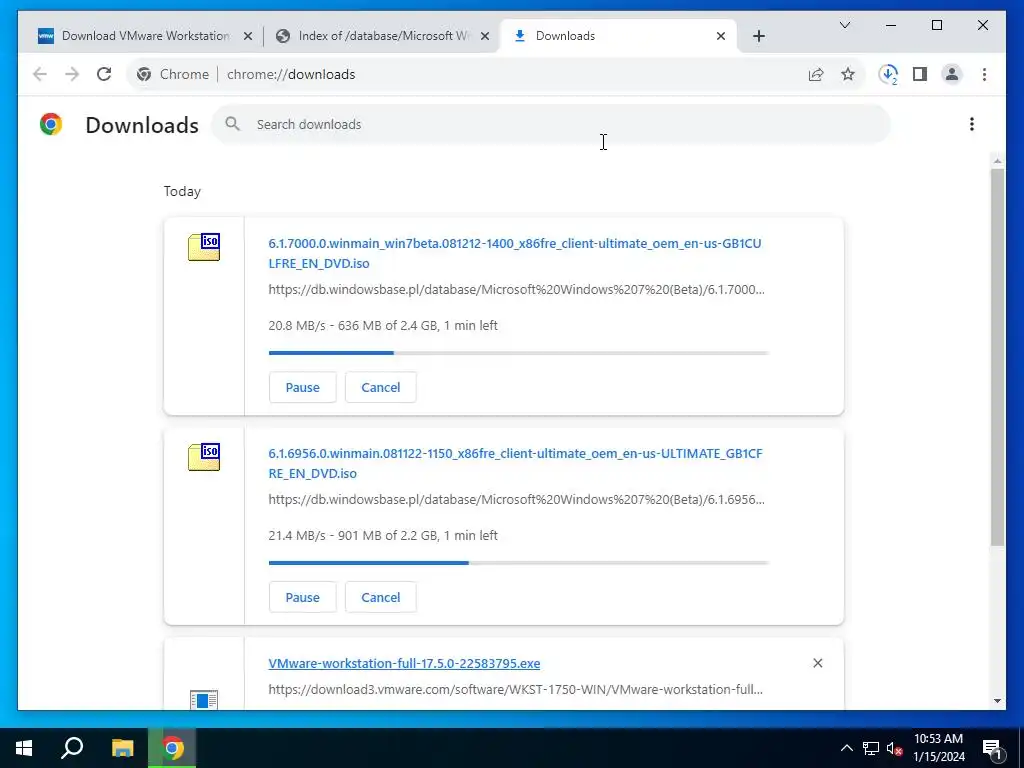Viewport: 1024px width, 768px height.
Task: Go forward using the browser forward arrow
Action: pos(72,74)
